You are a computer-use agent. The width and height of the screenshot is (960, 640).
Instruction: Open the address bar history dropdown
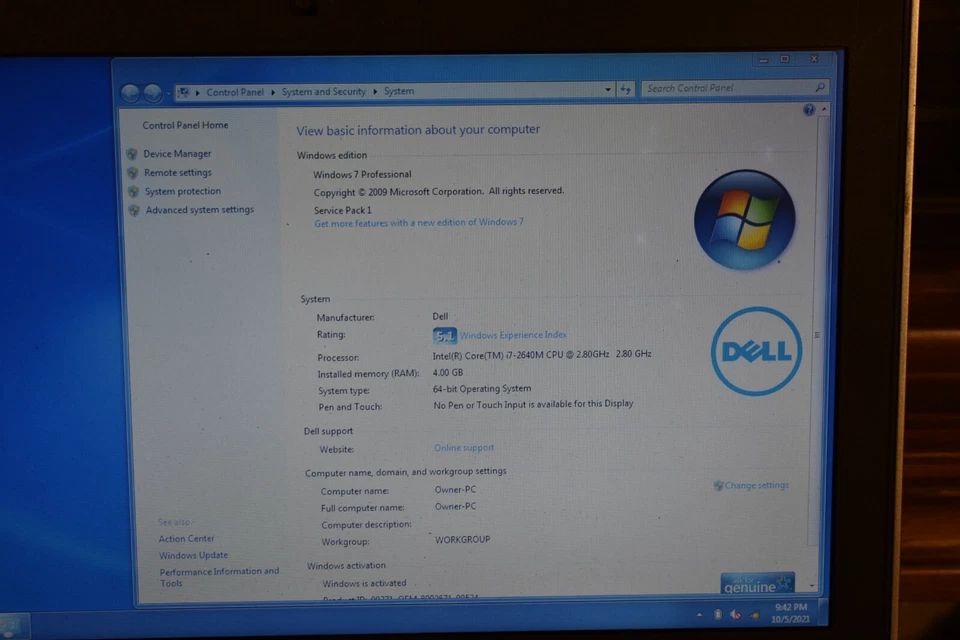[x=608, y=89]
